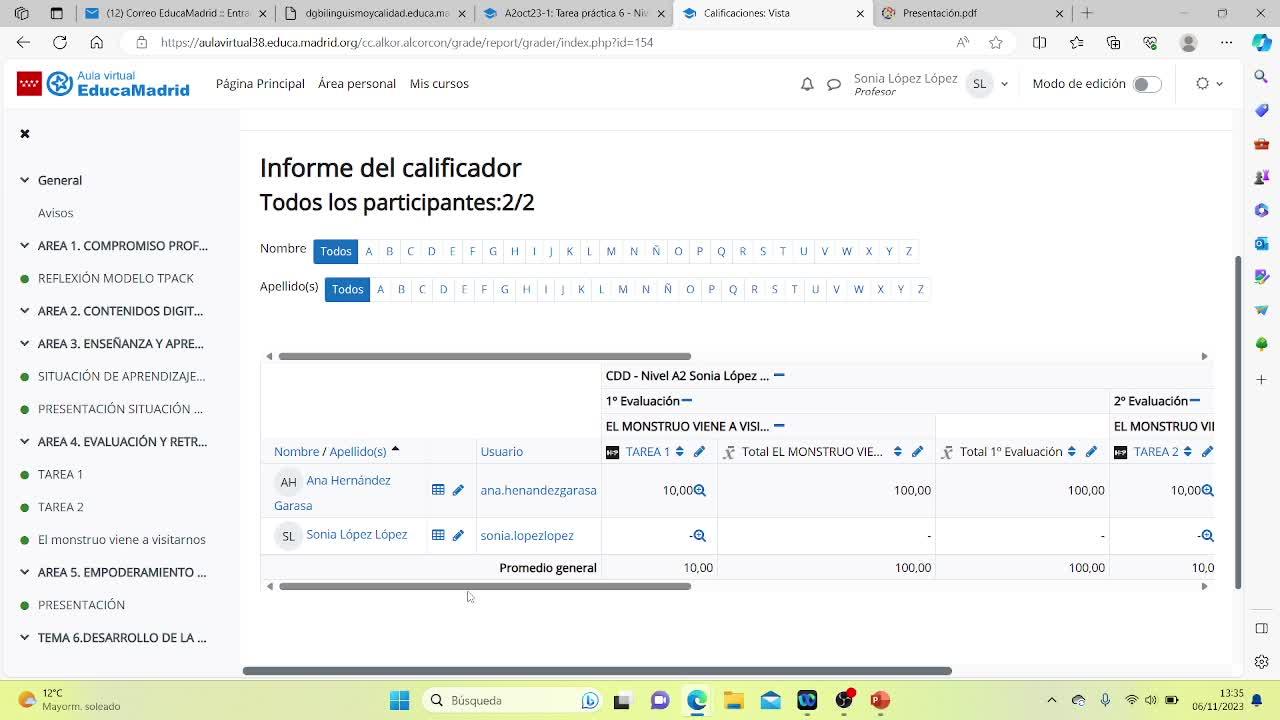Open grade table icon for Ana Hernández Garasa
The height and width of the screenshot is (720, 1280).
(438, 490)
